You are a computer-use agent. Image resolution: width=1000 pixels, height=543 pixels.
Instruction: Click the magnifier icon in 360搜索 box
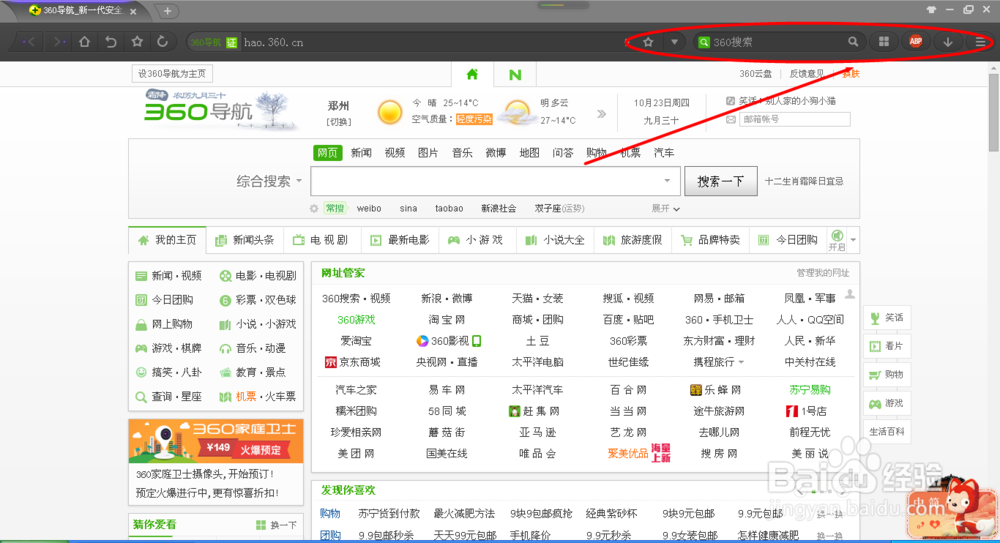853,42
